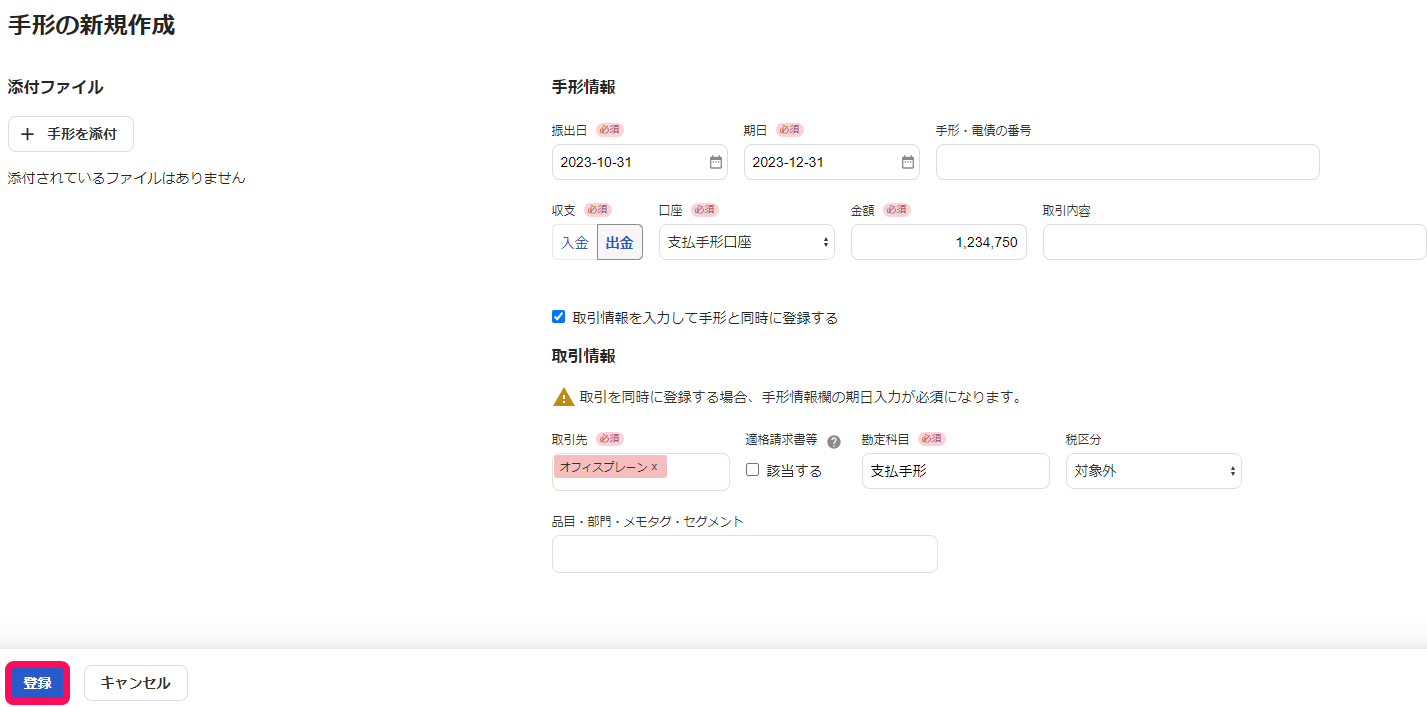Open calendar icon in 期日 field
Viewport: 1427px width, 707px height.
click(908, 162)
